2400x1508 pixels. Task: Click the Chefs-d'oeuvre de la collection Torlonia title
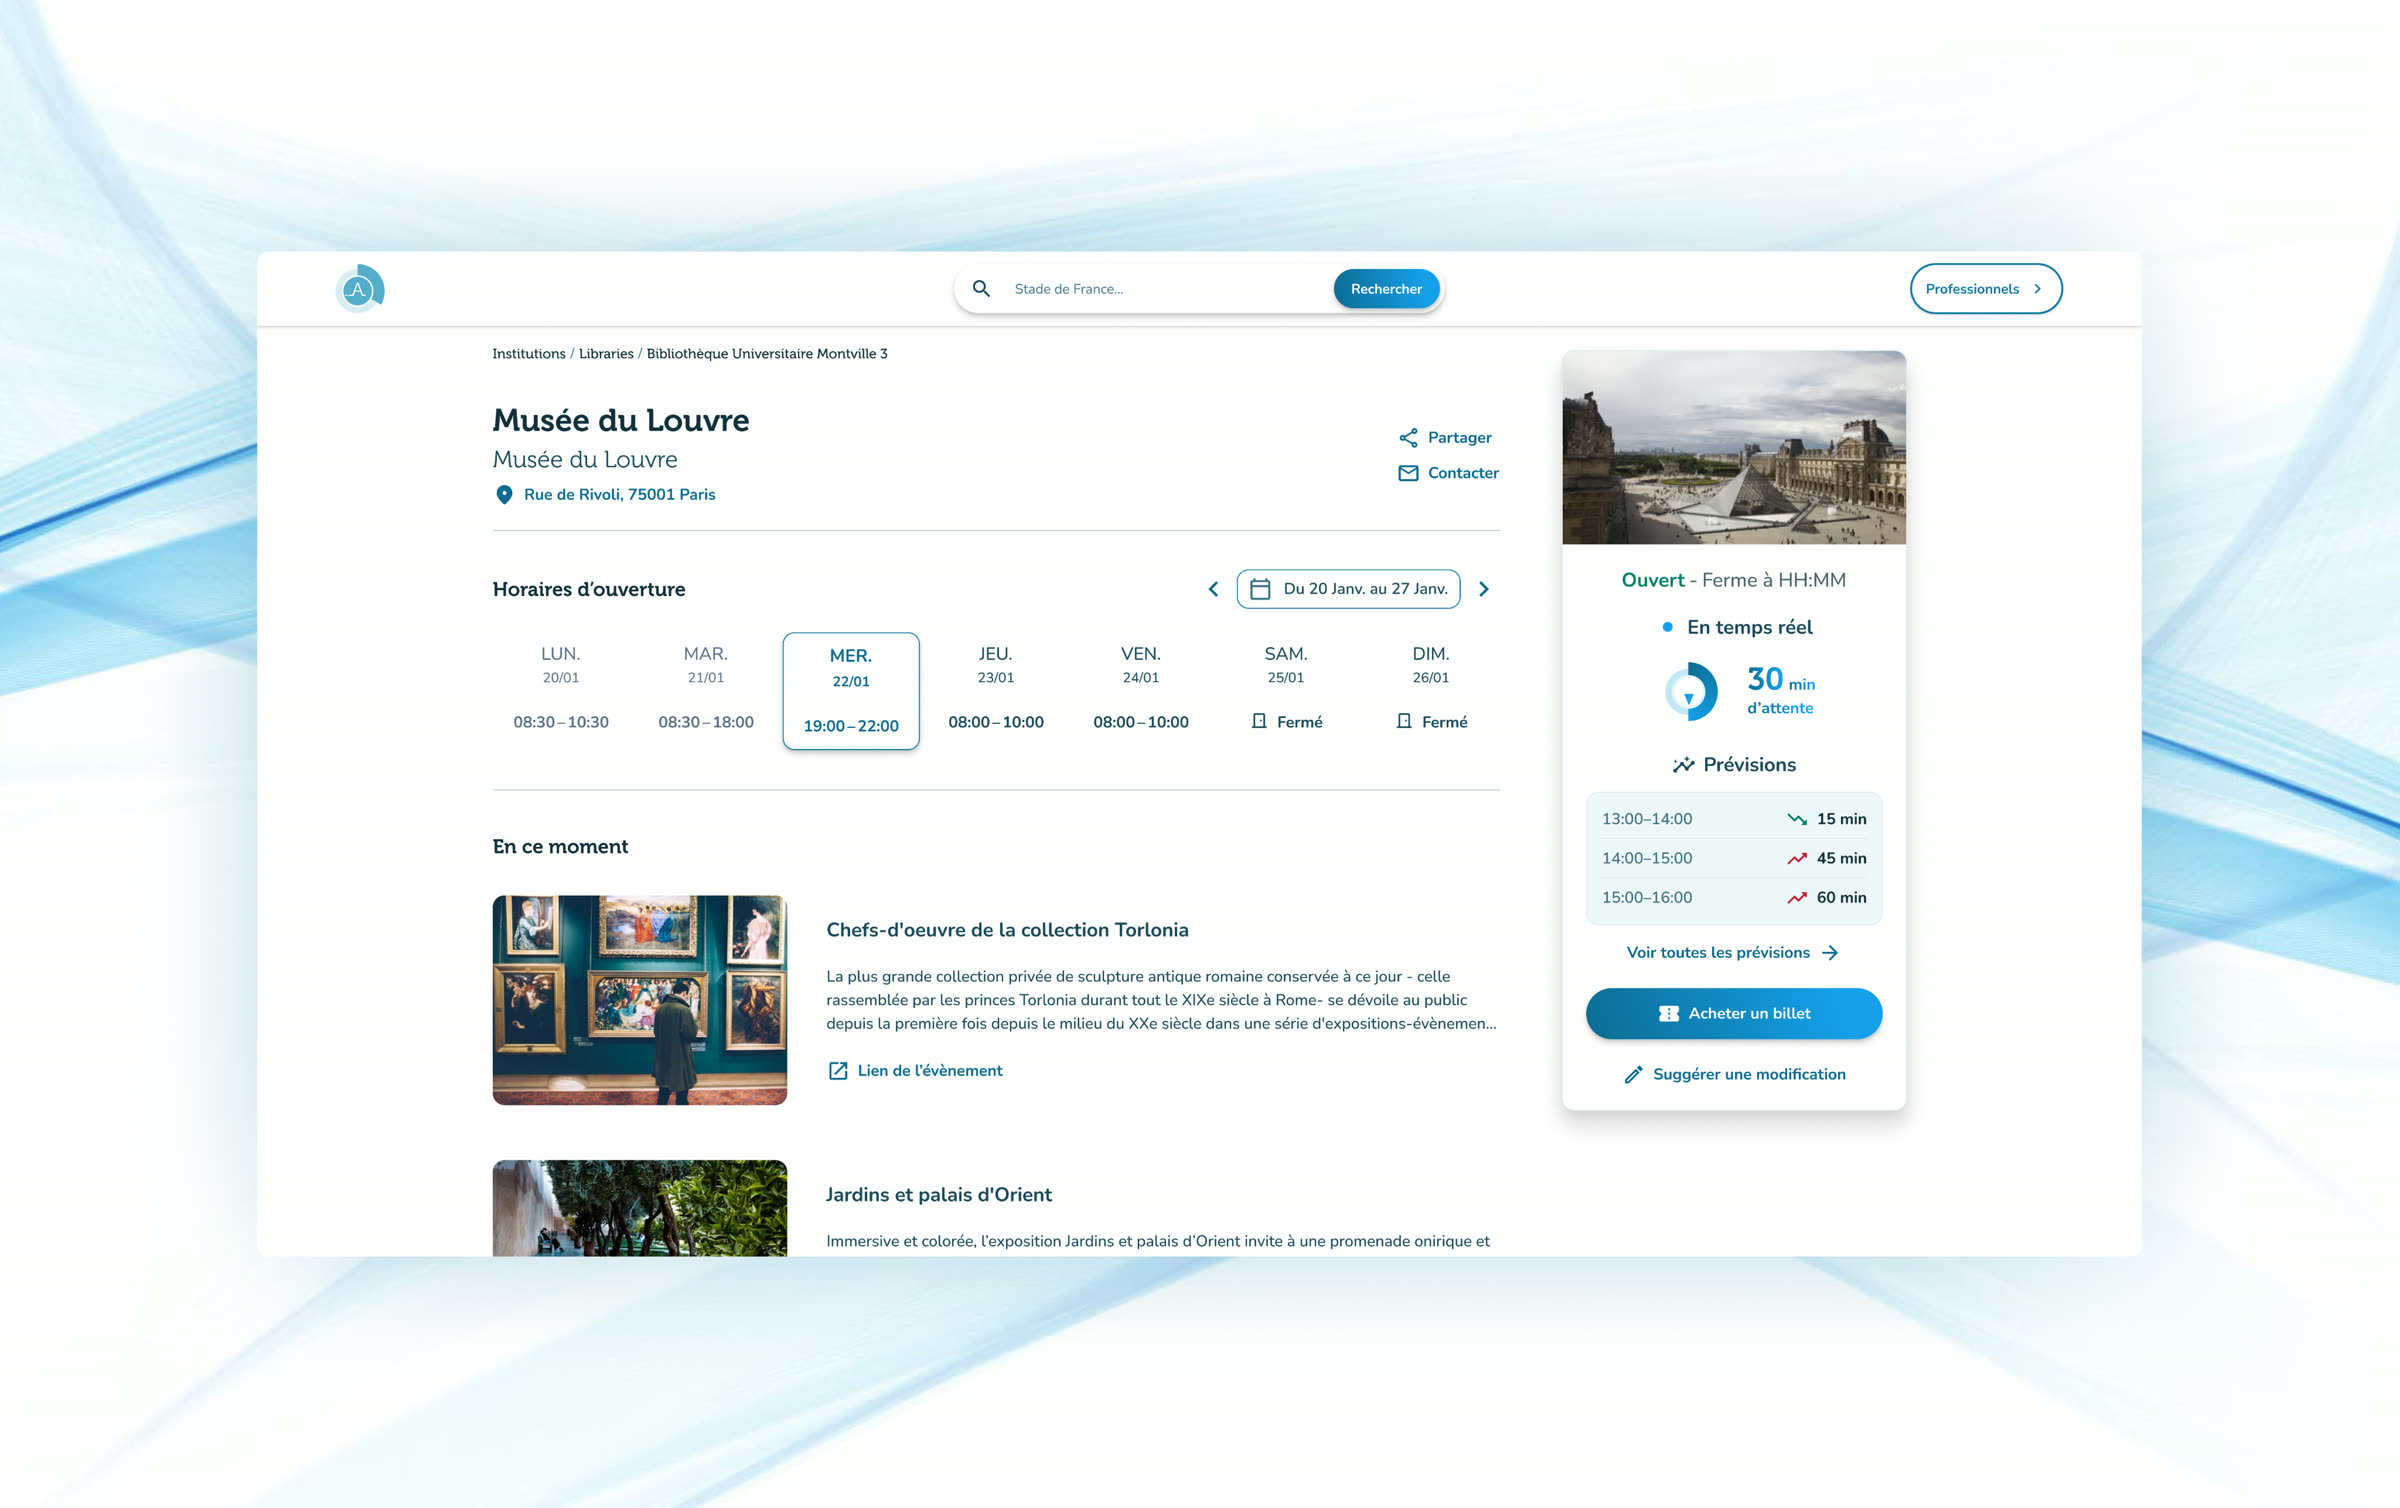1007,930
